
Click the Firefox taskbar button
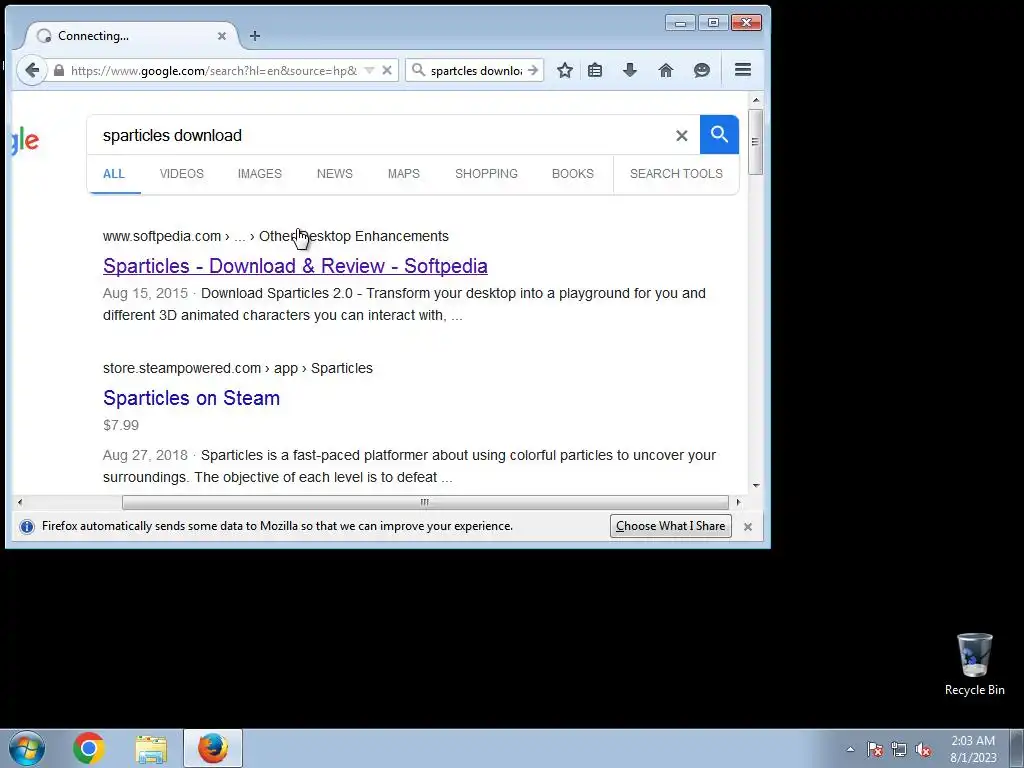point(213,748)
